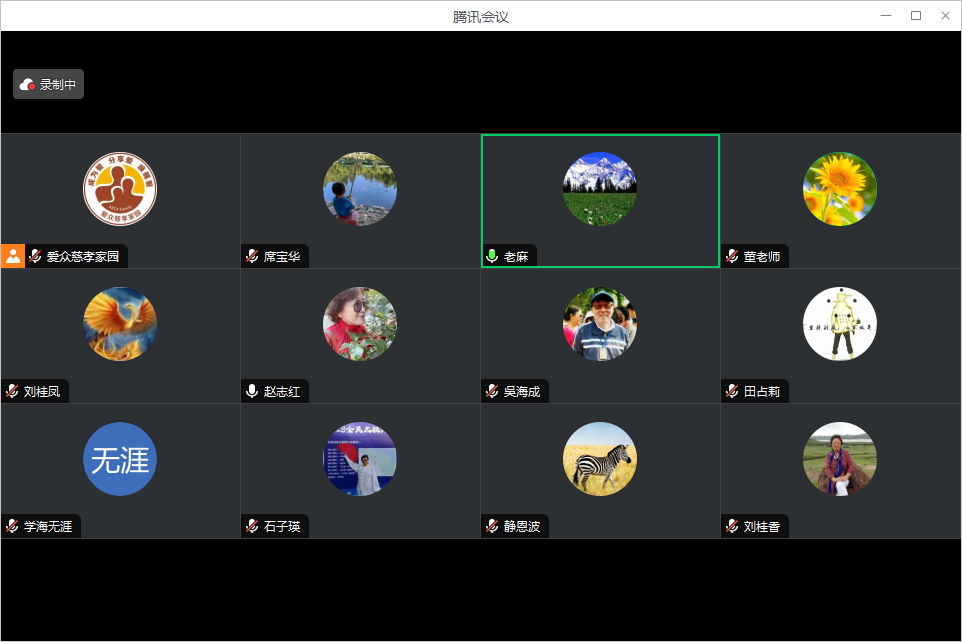Click the 录制中 recording indicator button
The height and width of the screenshot is (642, 962).
(48, 85)
